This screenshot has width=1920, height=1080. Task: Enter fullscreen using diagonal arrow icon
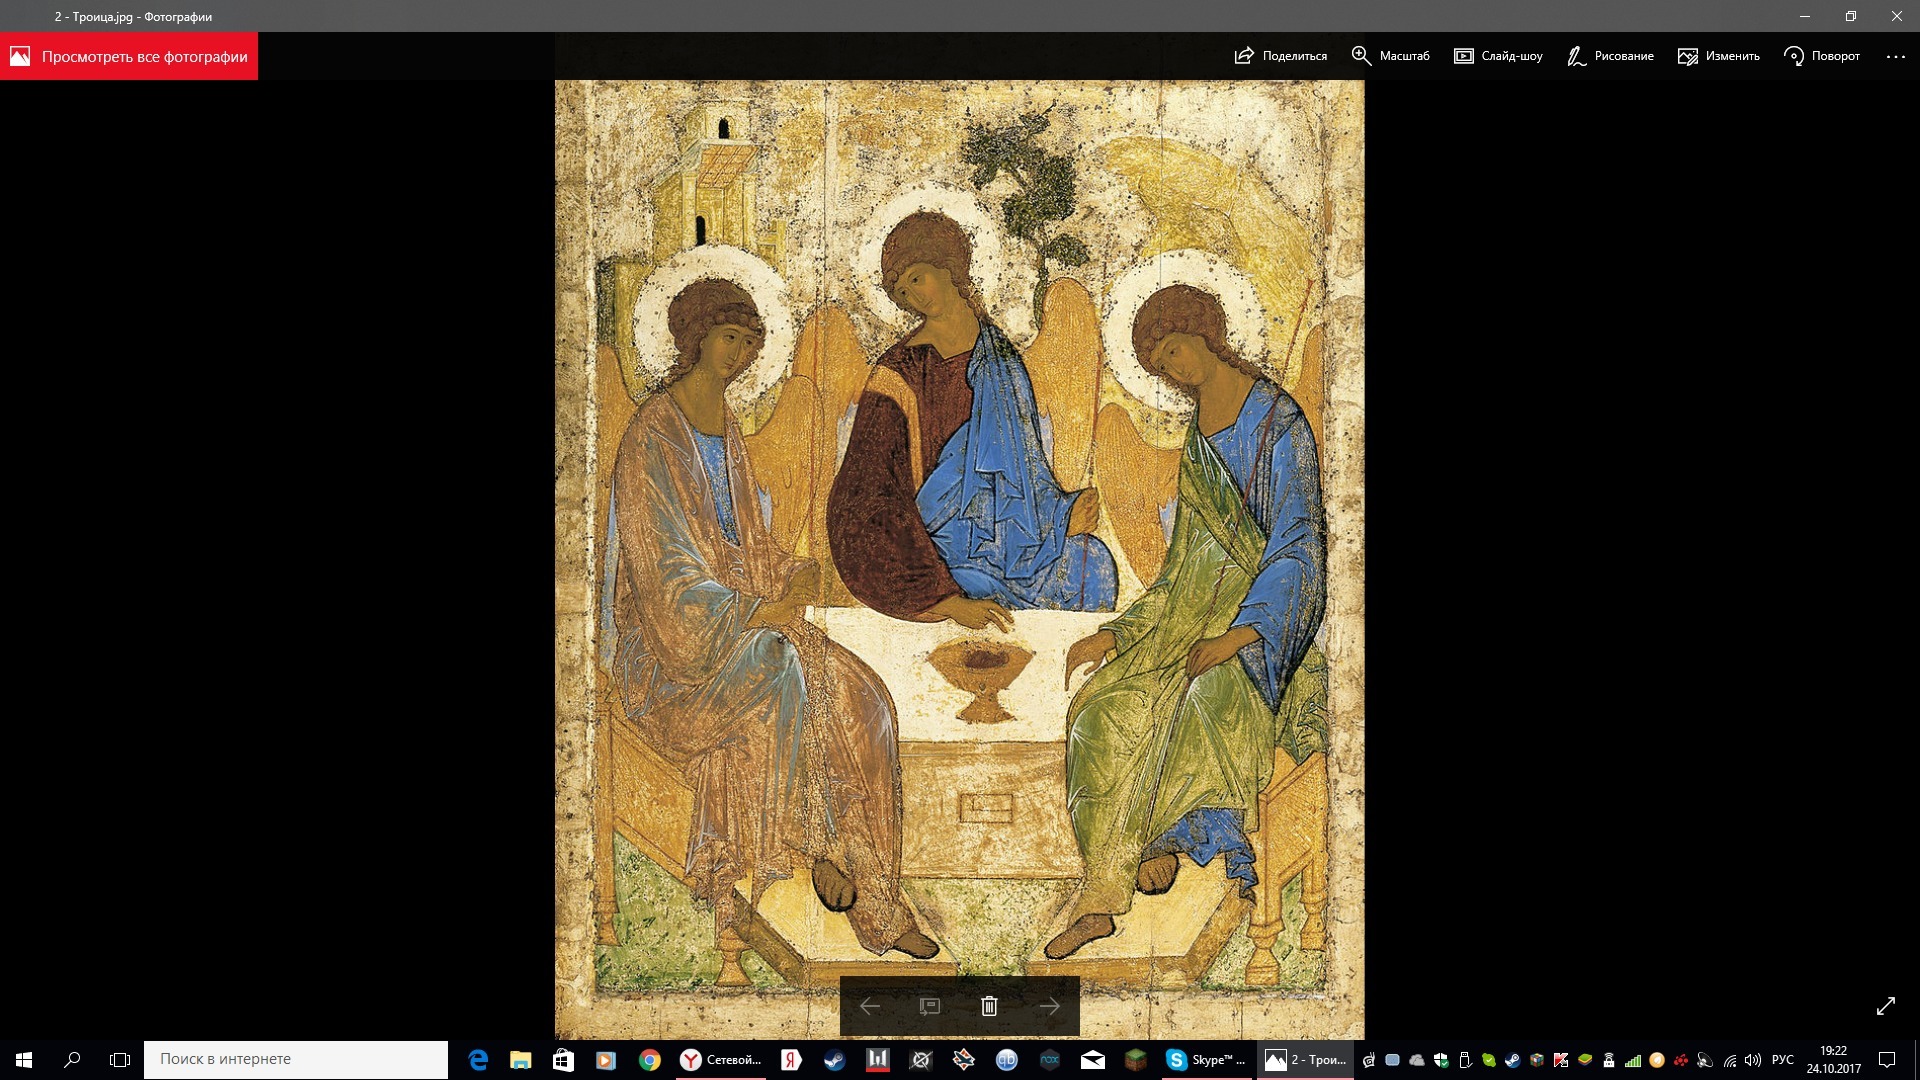(x=1886, y=1006)
